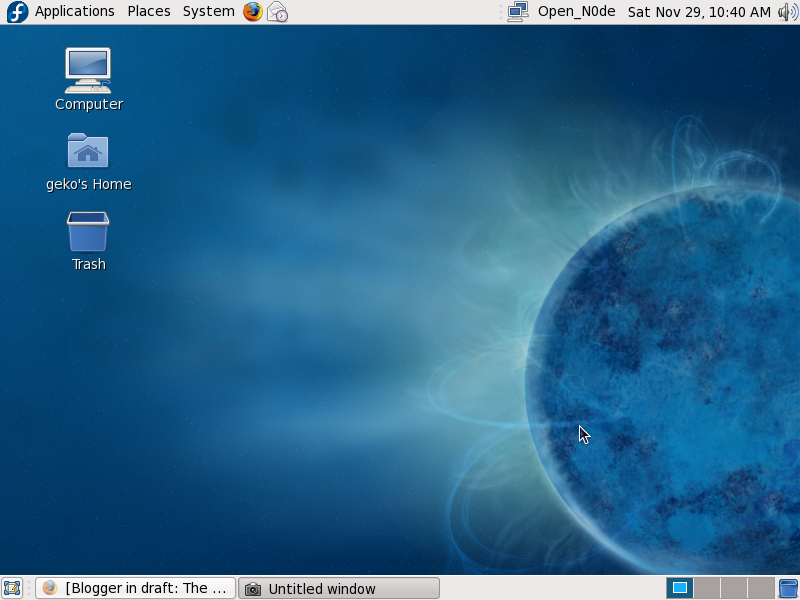Open the Applications menu

coord(74,11)
